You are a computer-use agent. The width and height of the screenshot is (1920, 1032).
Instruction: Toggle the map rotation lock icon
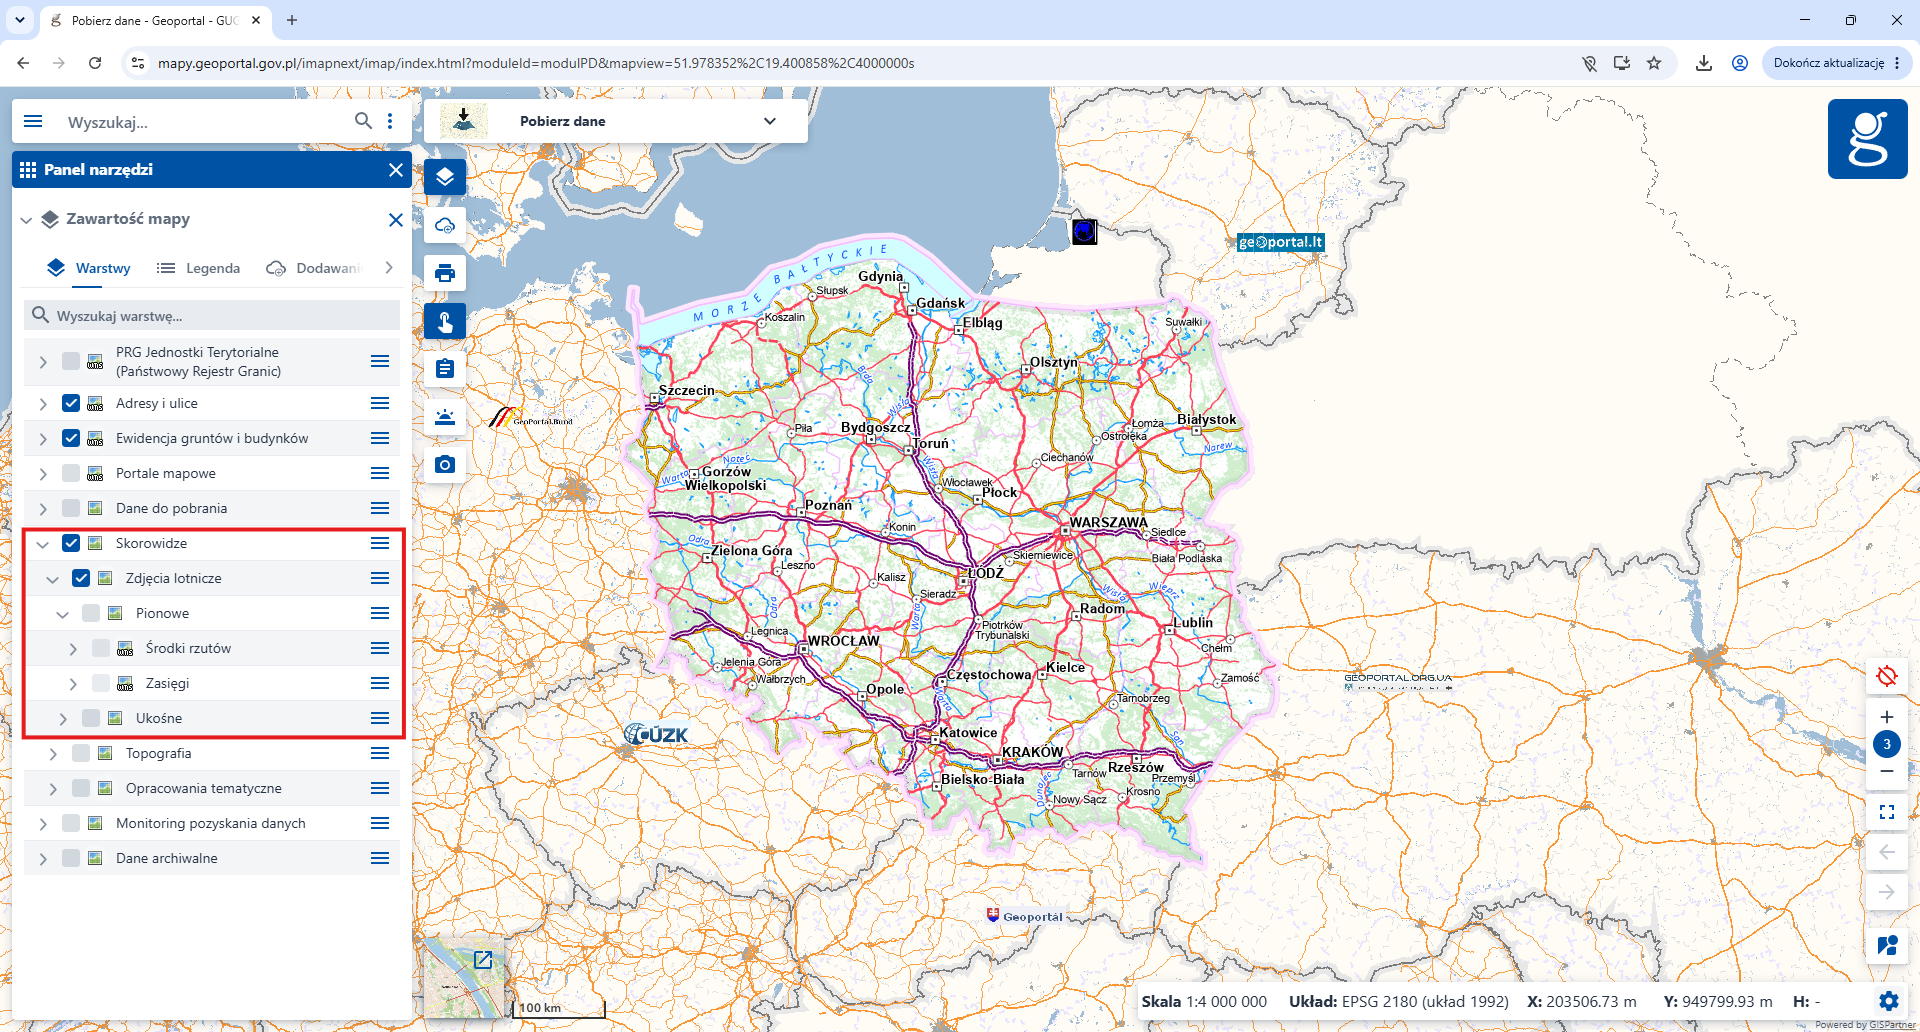click(1887, 676)
